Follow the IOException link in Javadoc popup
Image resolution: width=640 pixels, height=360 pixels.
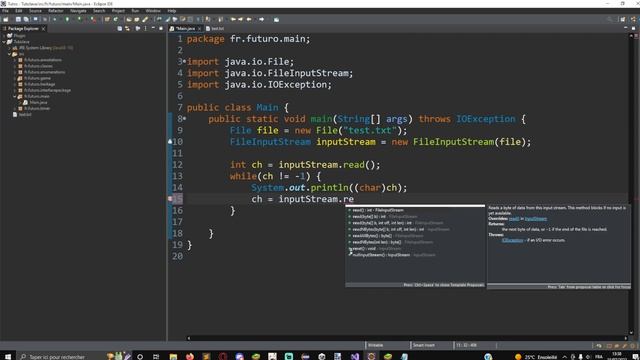pyautogui.click(x=512, y=240)
